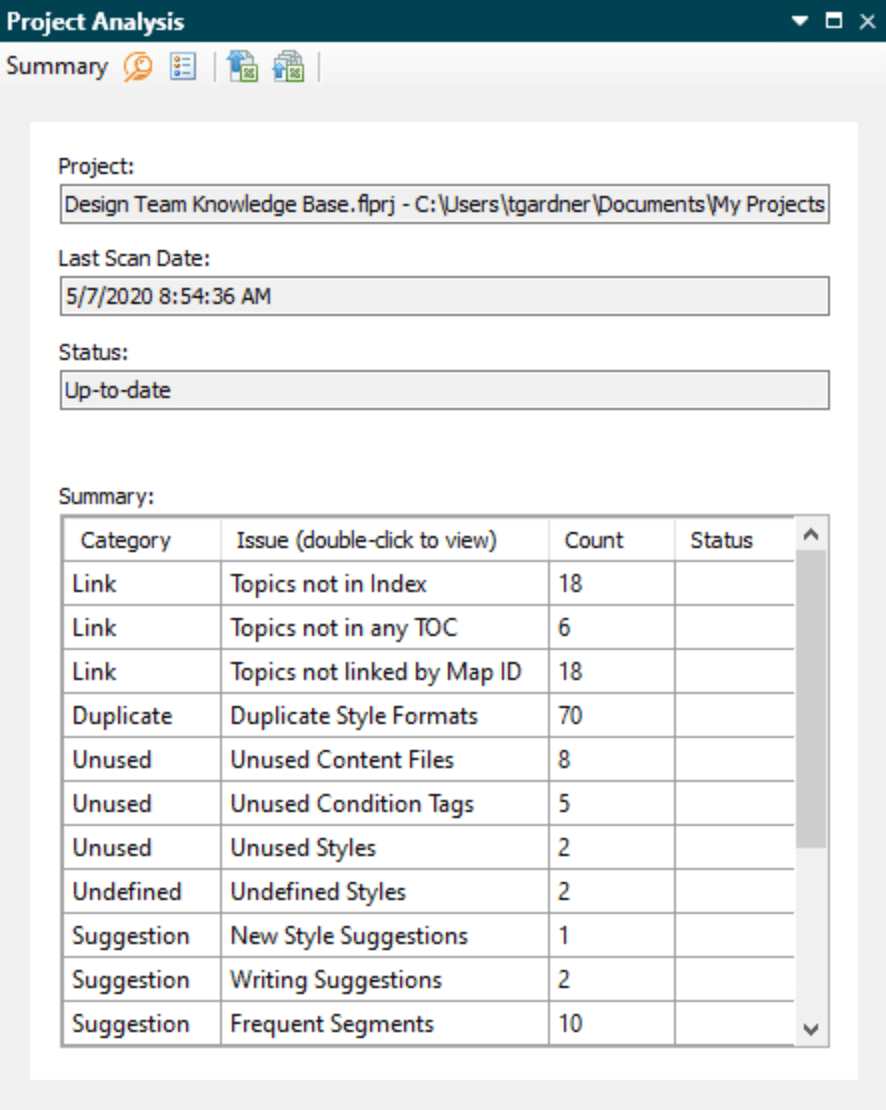
Task: Select the Unused Content Files row
Action: coord(342,760)
